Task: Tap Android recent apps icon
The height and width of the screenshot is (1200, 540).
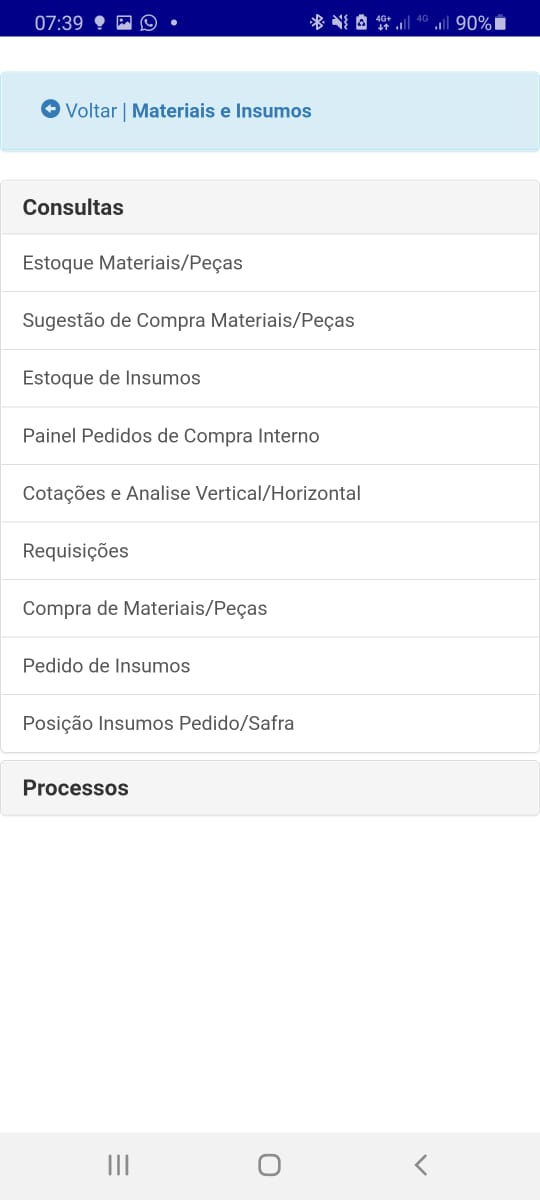Action: (118, 1164)
